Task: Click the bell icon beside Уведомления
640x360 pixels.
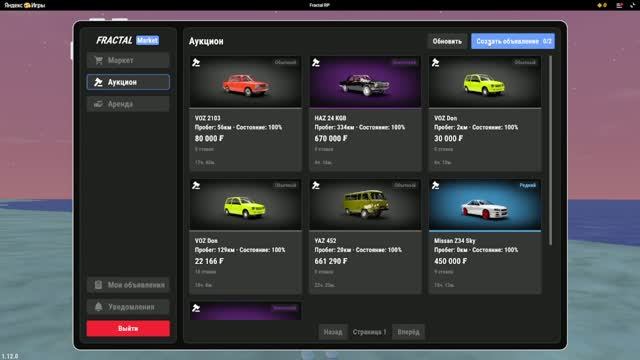Action: tap(98, 307)
